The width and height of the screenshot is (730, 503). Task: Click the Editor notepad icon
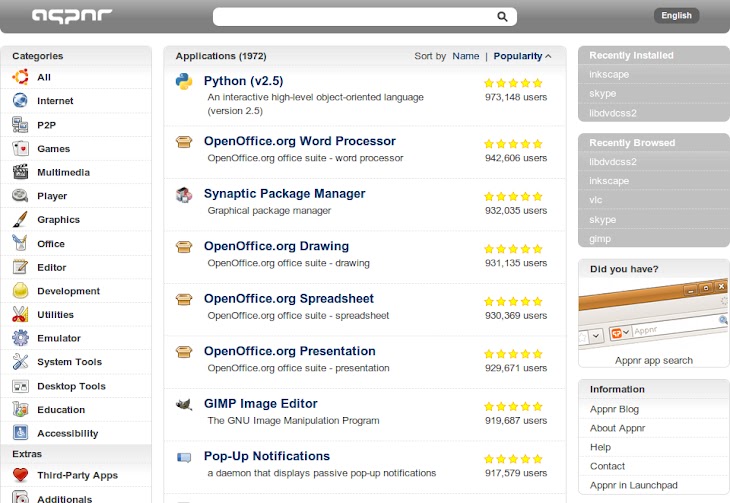tap(20, 267)
